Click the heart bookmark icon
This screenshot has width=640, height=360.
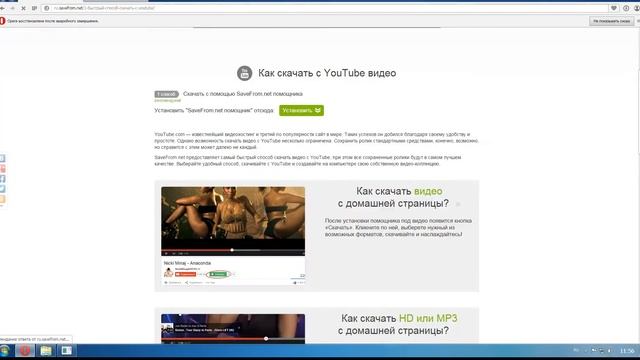(x=614, y=8)
